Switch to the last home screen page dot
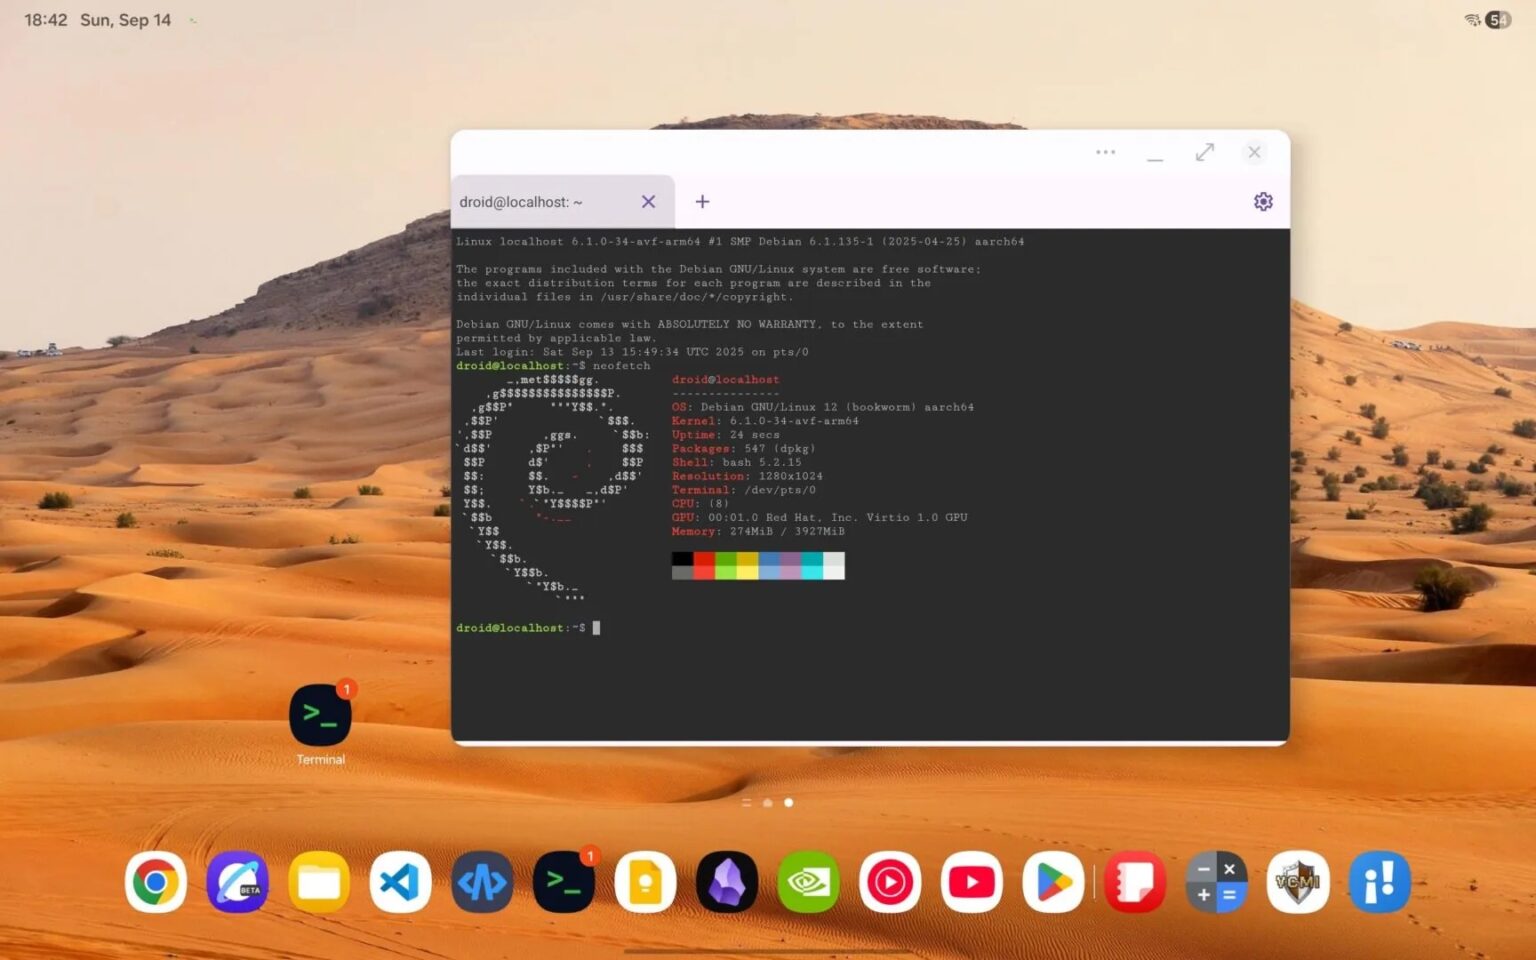 pos(789,802)
